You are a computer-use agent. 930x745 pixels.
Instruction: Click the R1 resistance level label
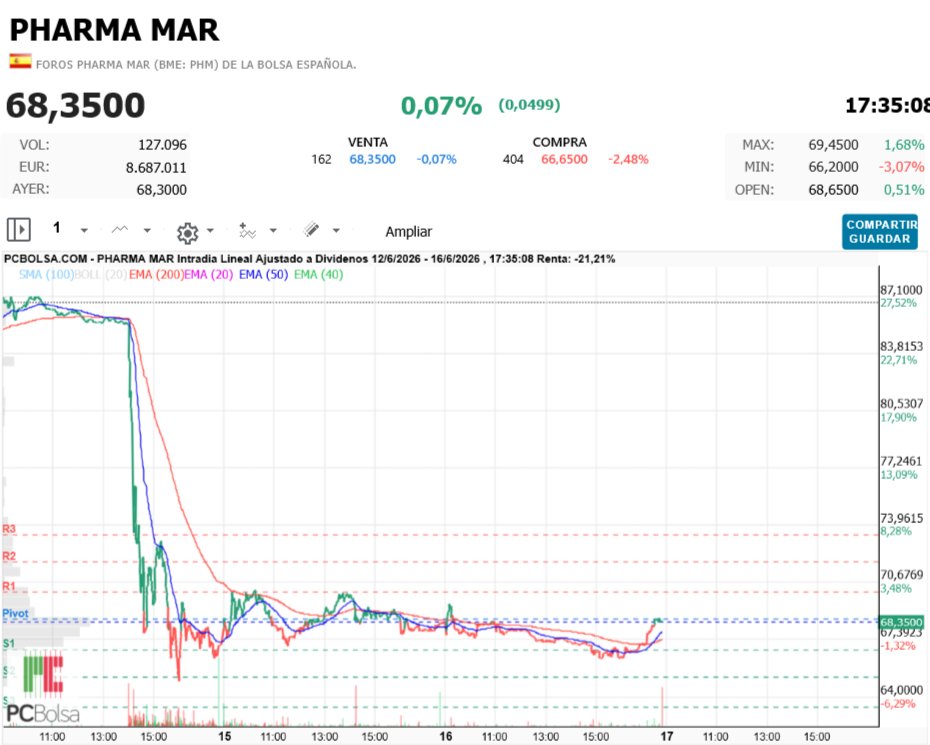click(x=9, y=587)
